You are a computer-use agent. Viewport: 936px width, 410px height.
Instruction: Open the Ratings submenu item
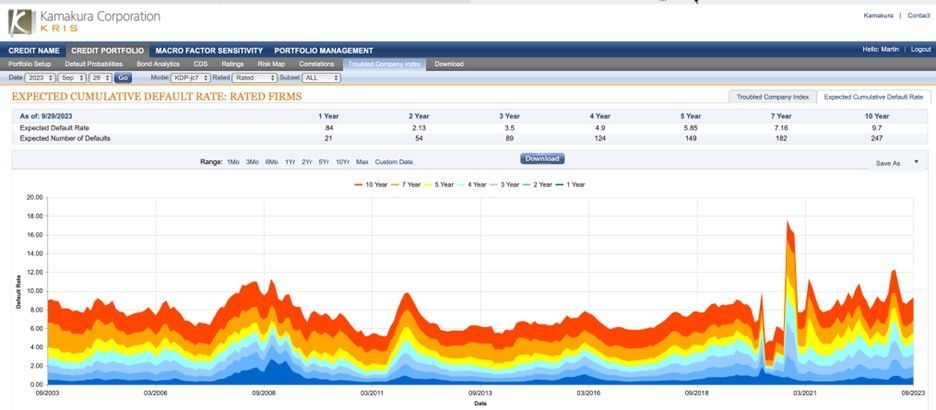pyautogui.click(x=232, y=64)
